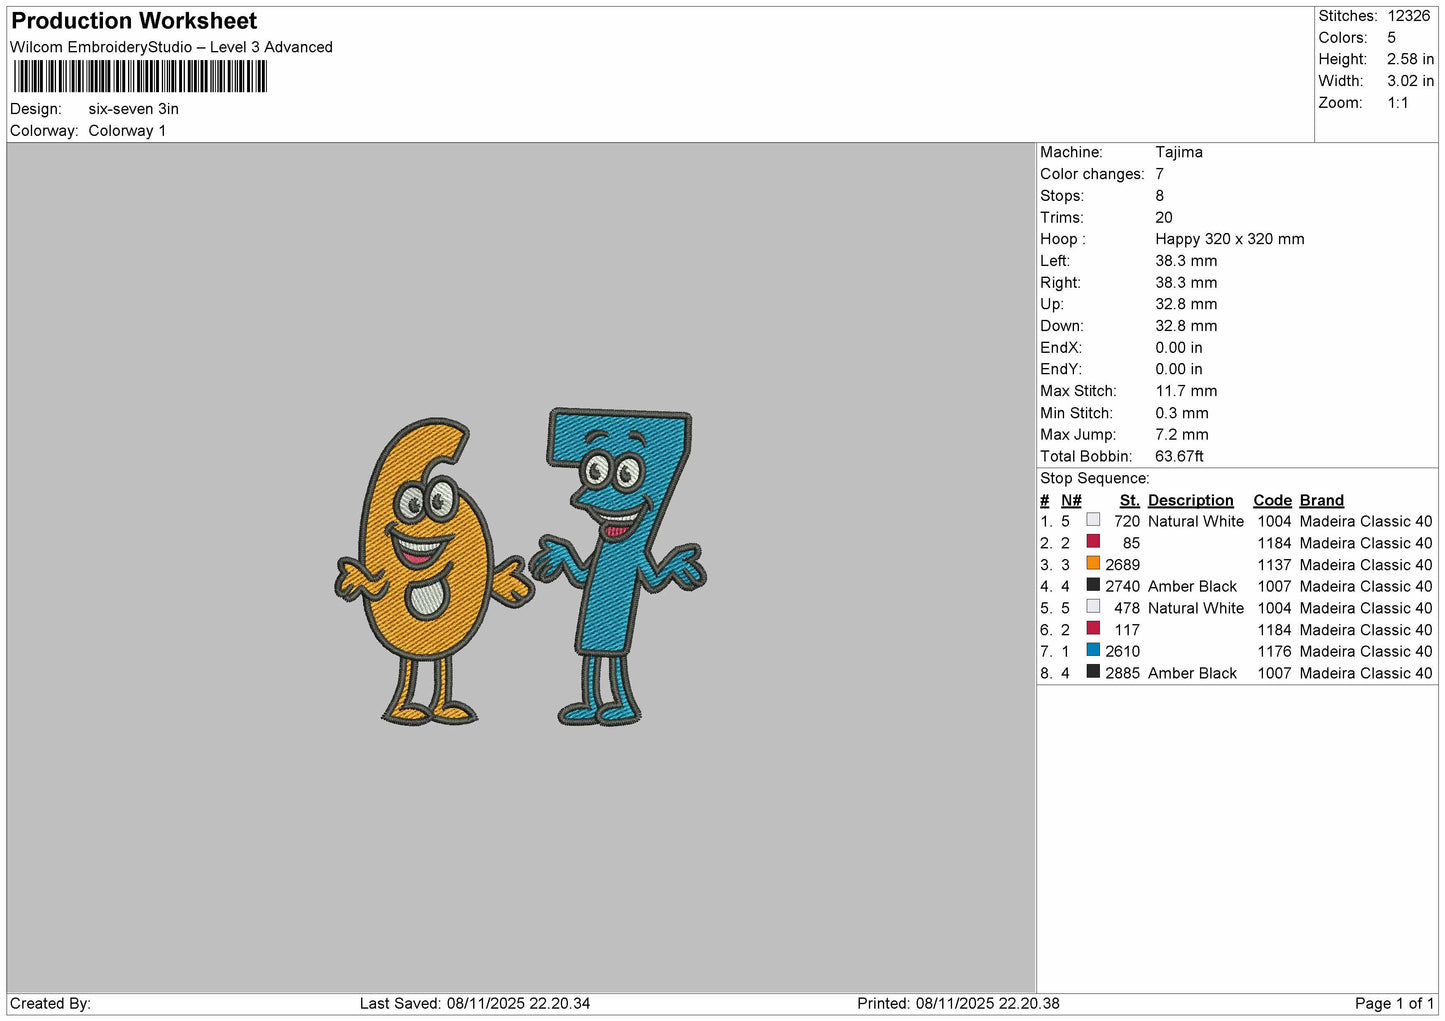This screenshot has height=1021, width=1445.
Task: Click the Last Saved timestamp in footer
Action: click(x=475, y=1003)
